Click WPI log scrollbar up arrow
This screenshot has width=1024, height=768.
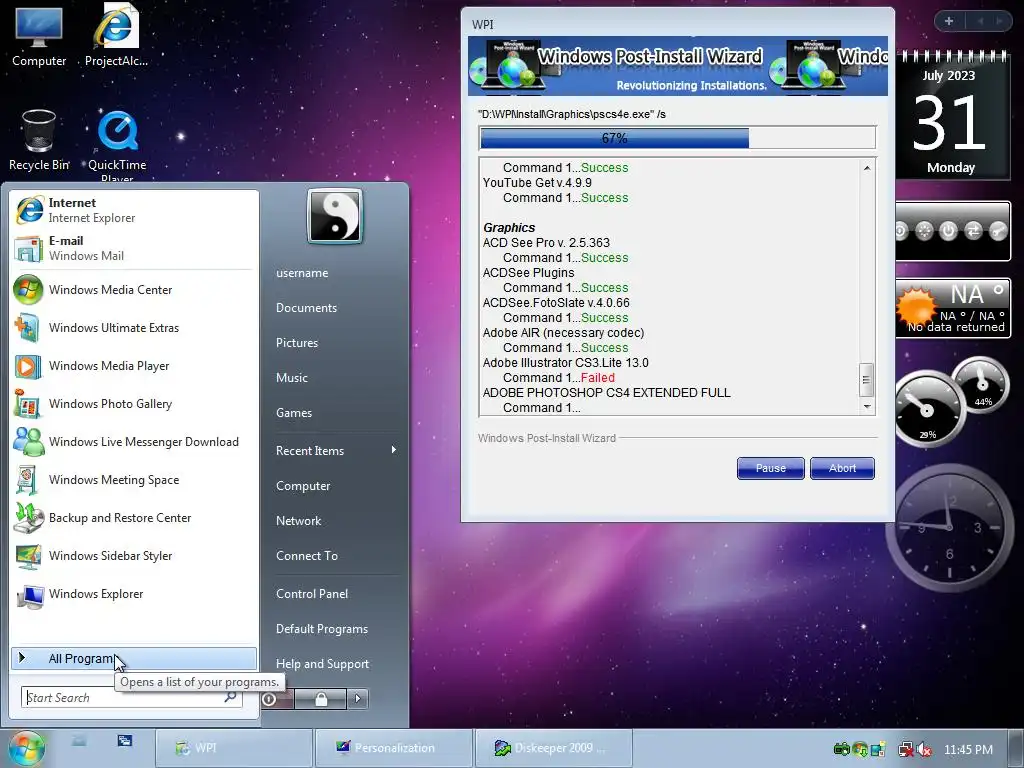coord(867,168)
